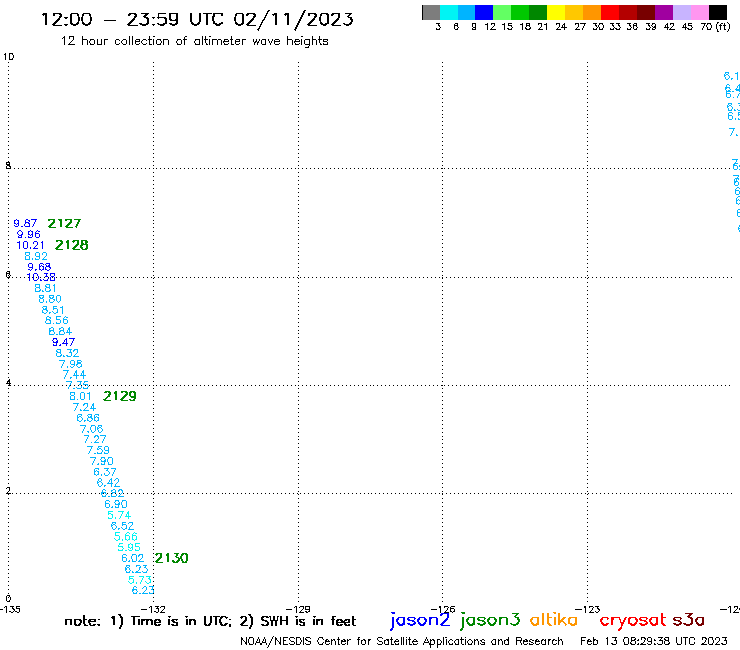Click the wave height value 8.01
The height and width of the screenshot is (650, 740).
pos(80,396)
